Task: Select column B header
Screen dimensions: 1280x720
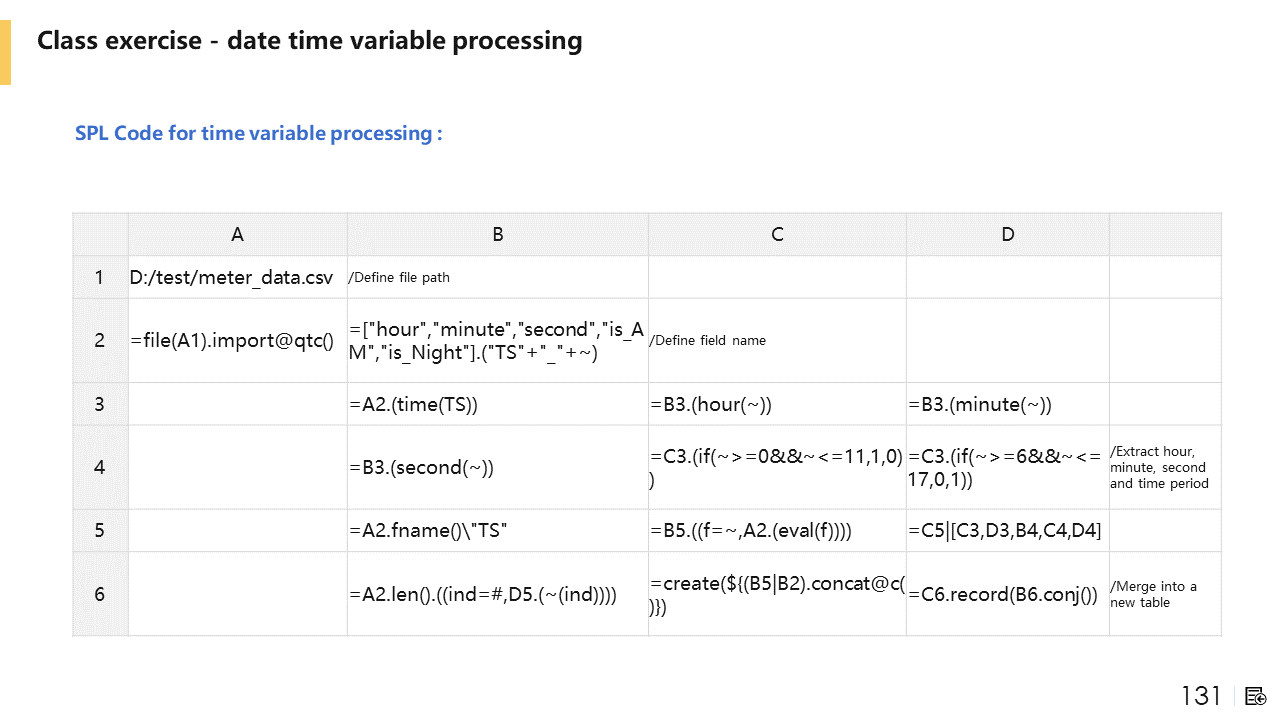Action: [497, 234]
